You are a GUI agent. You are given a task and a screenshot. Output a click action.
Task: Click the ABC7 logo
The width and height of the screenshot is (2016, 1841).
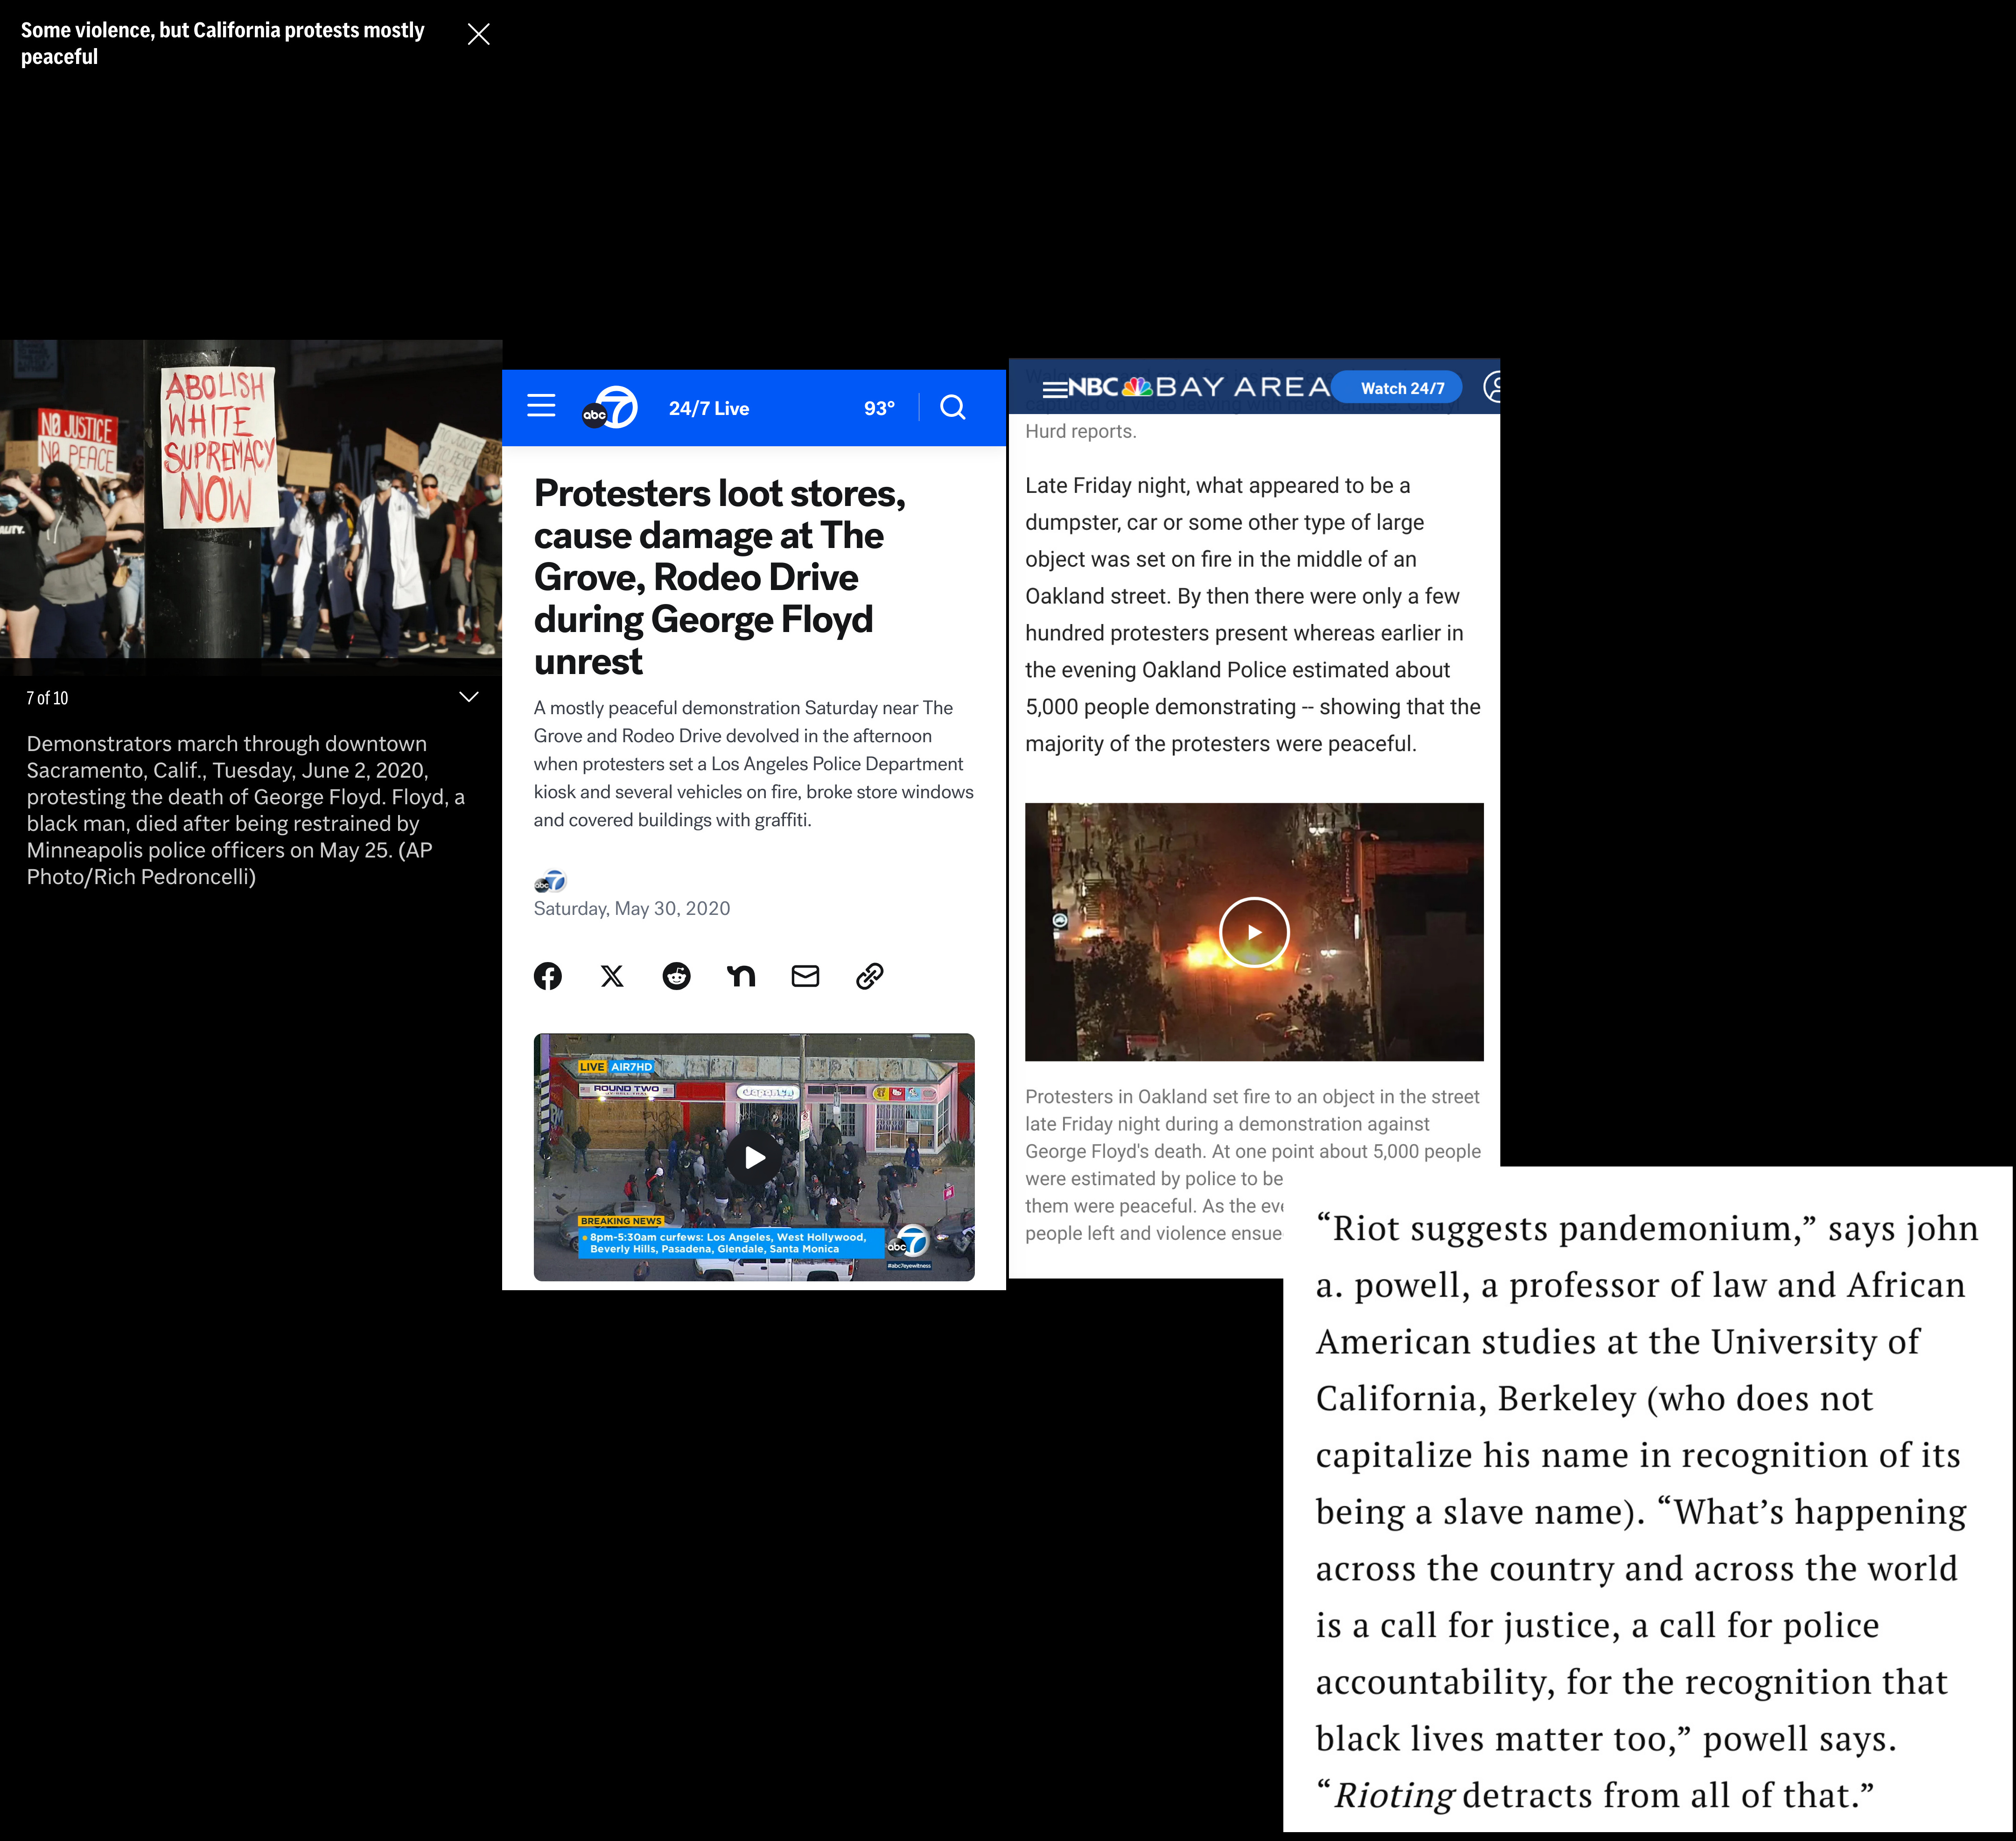[x=610, y=407]
